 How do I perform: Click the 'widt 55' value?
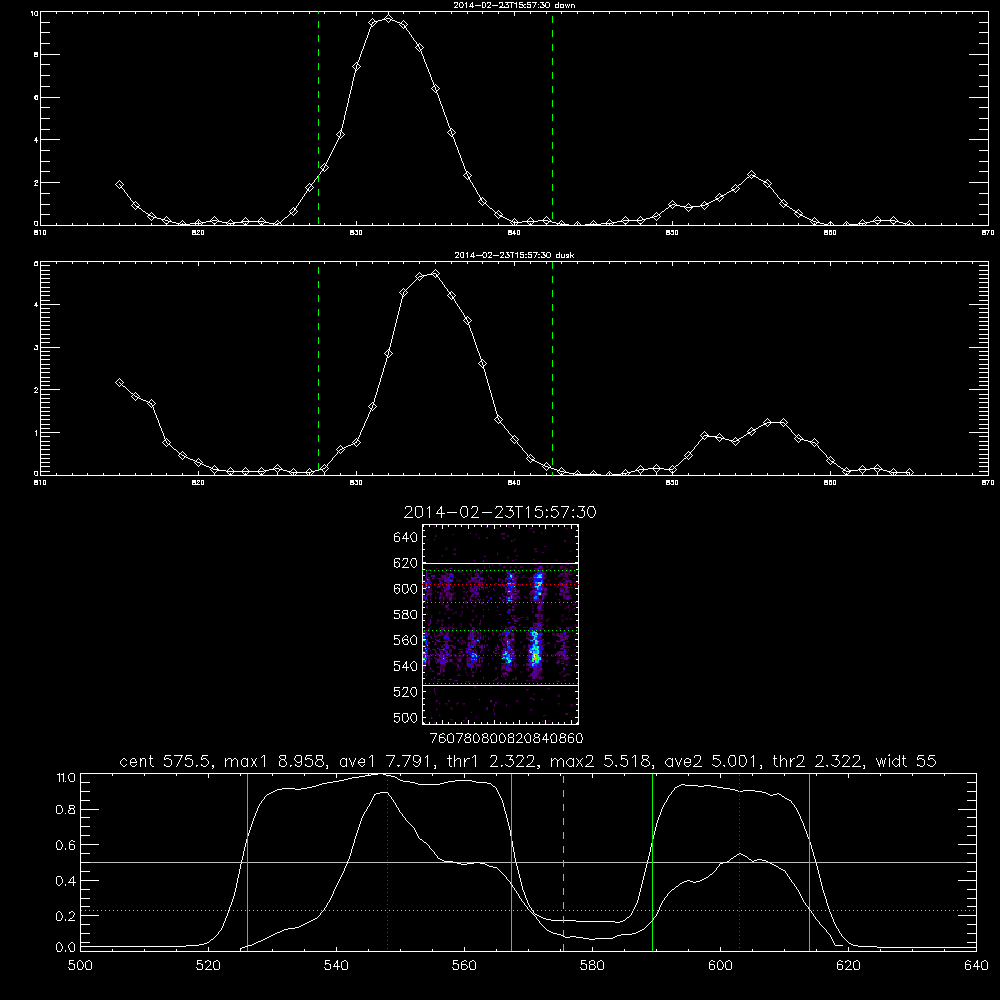906,761
